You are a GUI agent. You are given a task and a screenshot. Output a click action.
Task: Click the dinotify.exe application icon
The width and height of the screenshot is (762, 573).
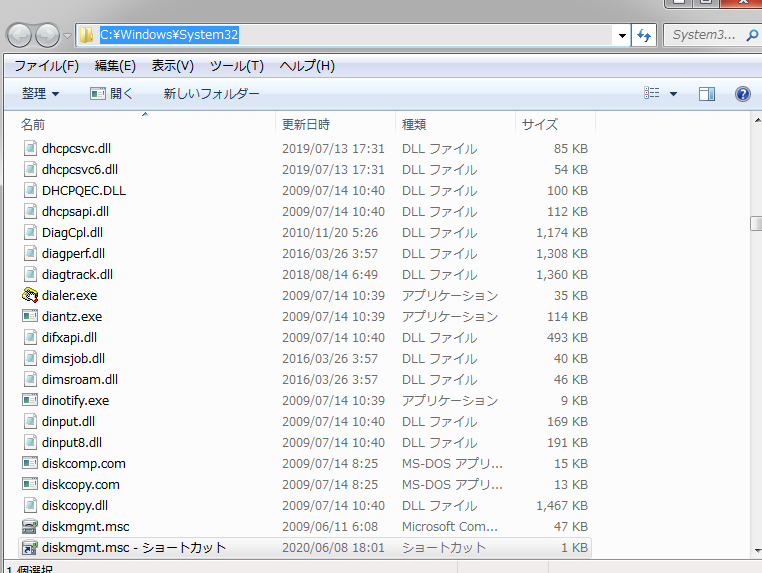[x=30, y=400]
